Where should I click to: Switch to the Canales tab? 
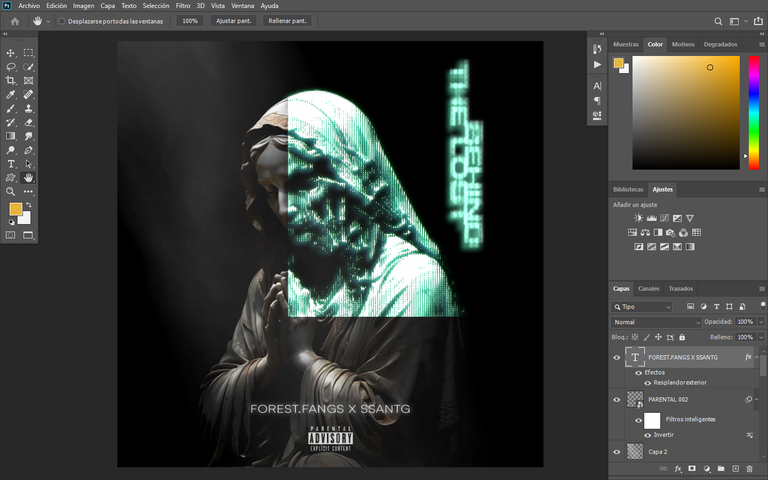648,289
